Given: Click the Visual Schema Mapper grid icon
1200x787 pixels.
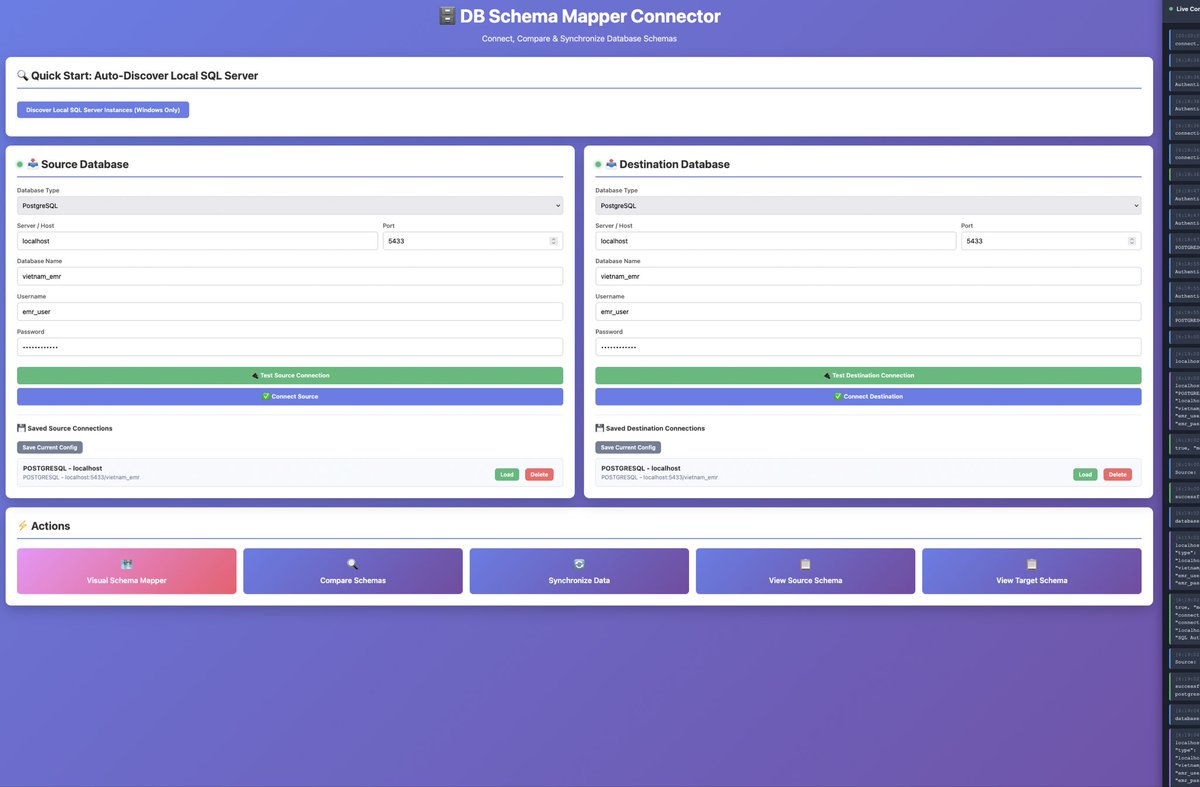Looking at the screenshot, I should click(x=126, y=563).
